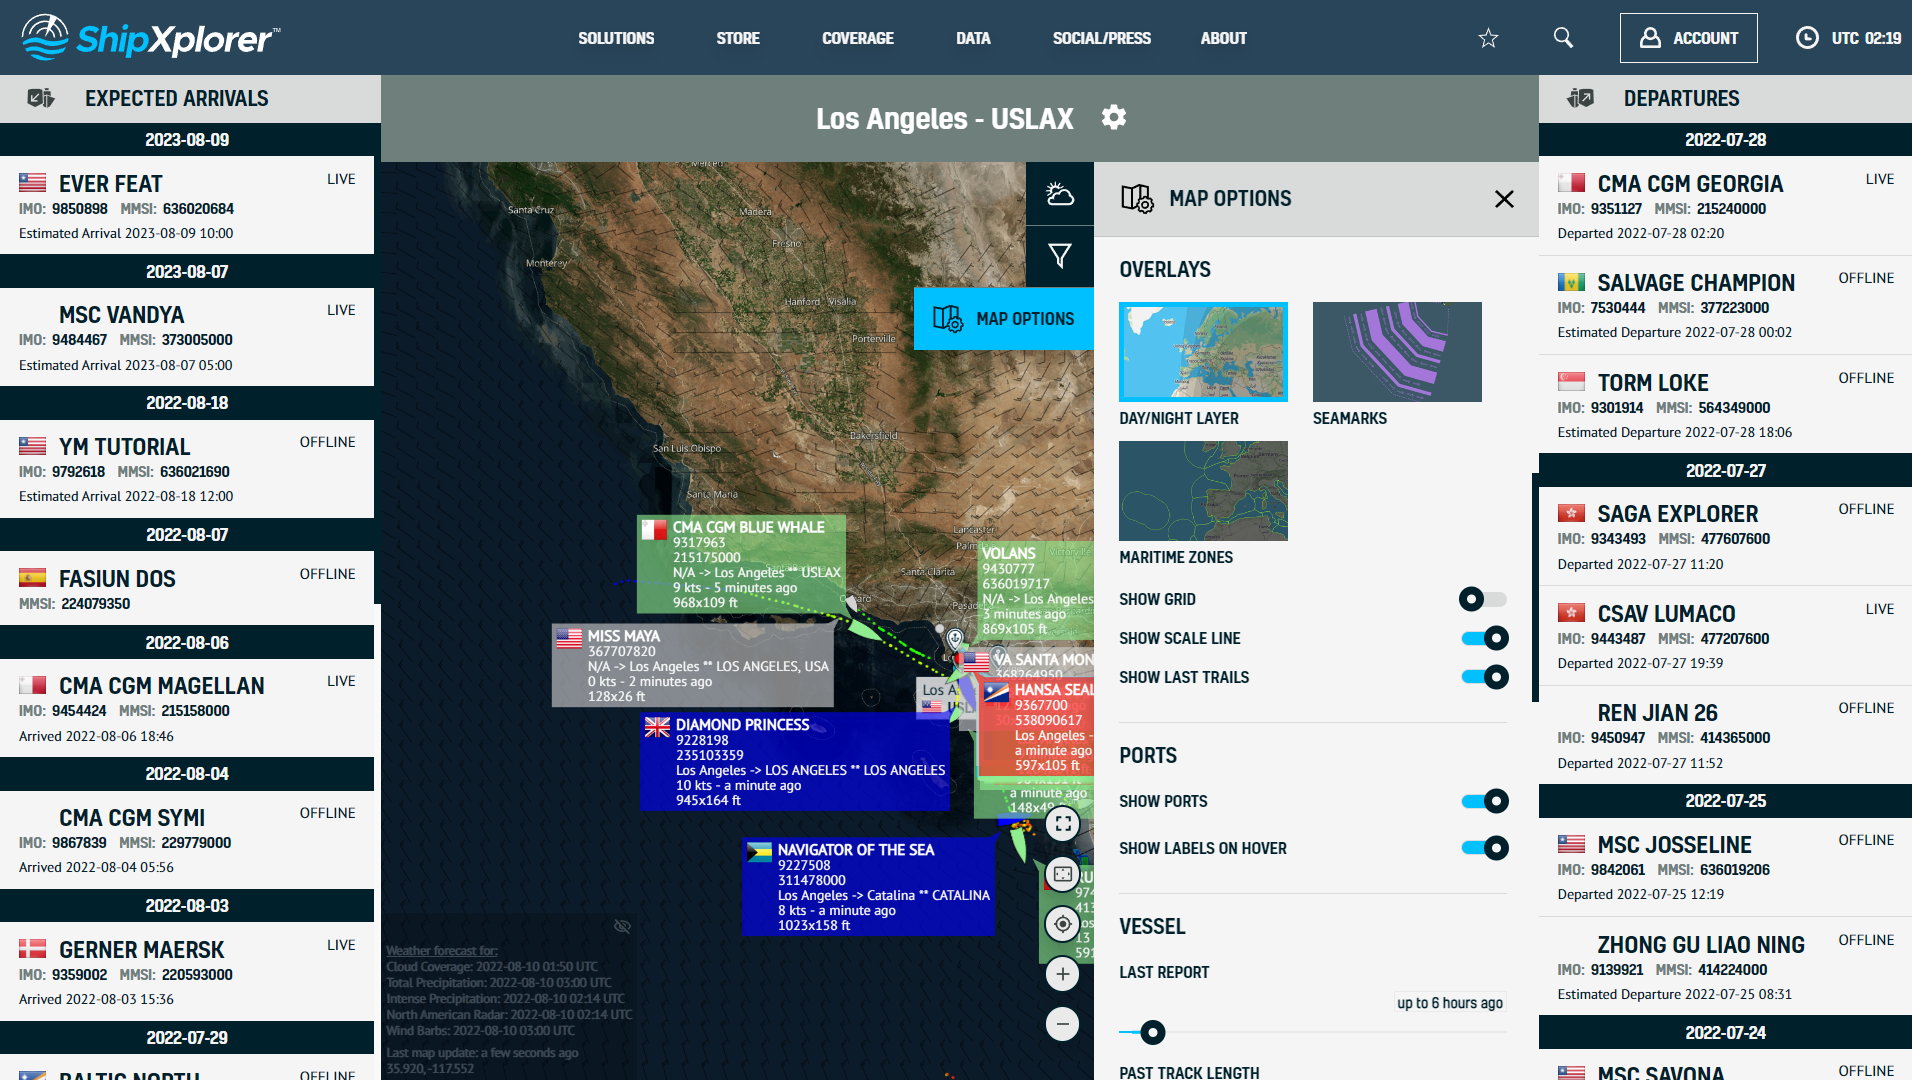Open the Coverage menu item
1912x1080 pixels.
click(857, 38)
